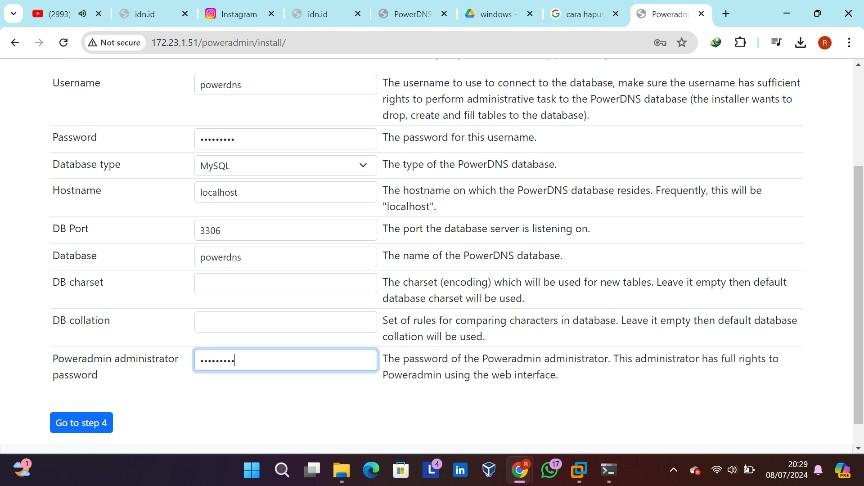Open the terminal app on the taskbar

coord(608,470)
